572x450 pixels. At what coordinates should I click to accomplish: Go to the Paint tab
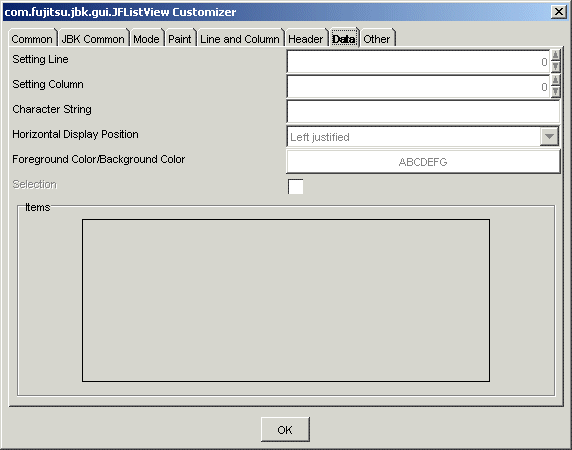click(180, 38)
